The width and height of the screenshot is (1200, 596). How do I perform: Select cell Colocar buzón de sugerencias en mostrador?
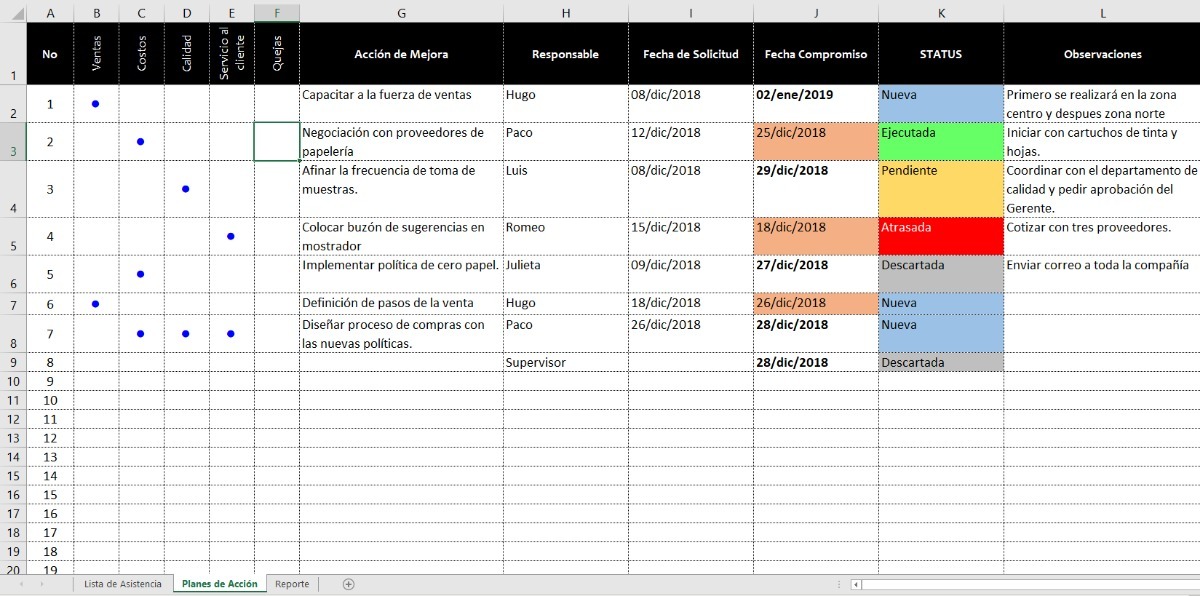pyautogui.click(x=401, y=237)
